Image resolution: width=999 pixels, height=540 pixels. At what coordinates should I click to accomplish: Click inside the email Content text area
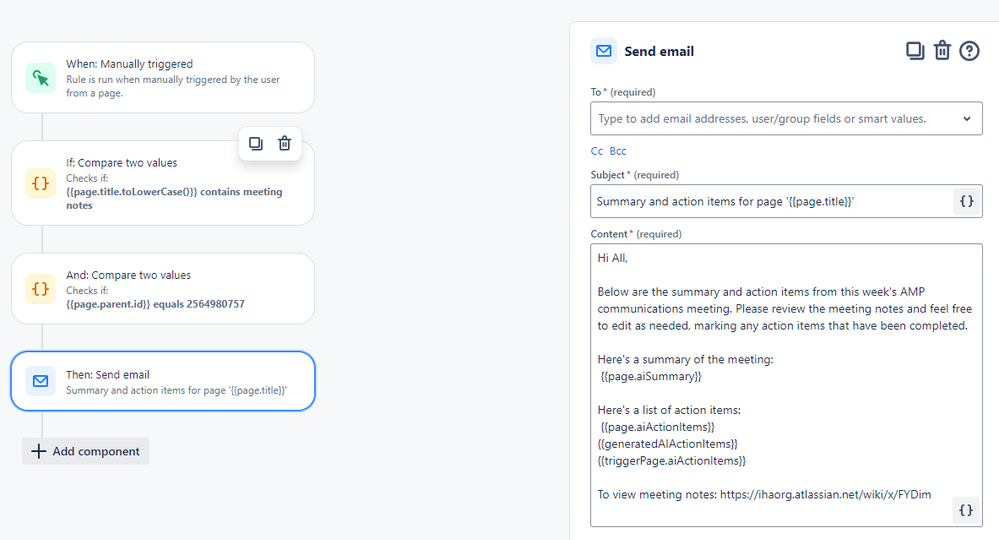(x=786, y=385)
